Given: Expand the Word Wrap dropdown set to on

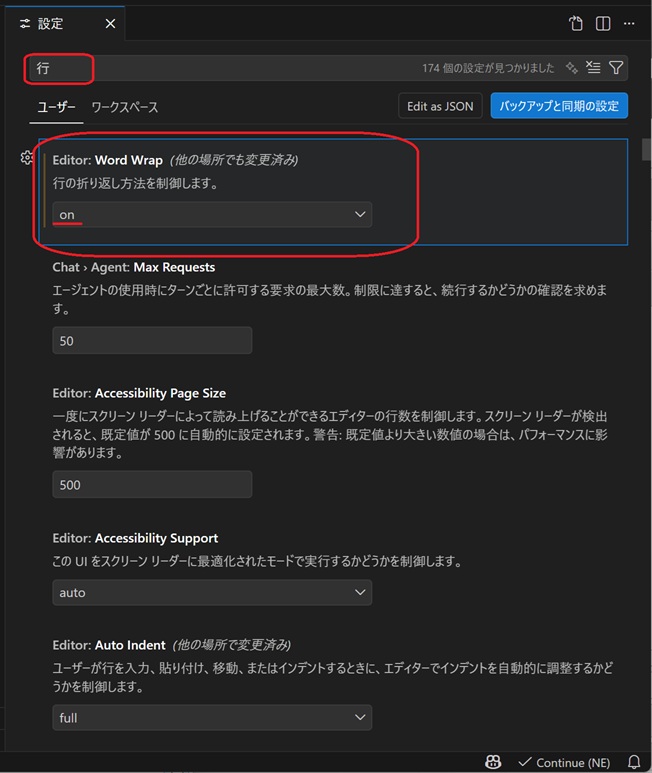Looking at the screenshot, I should tap(212, 214).
